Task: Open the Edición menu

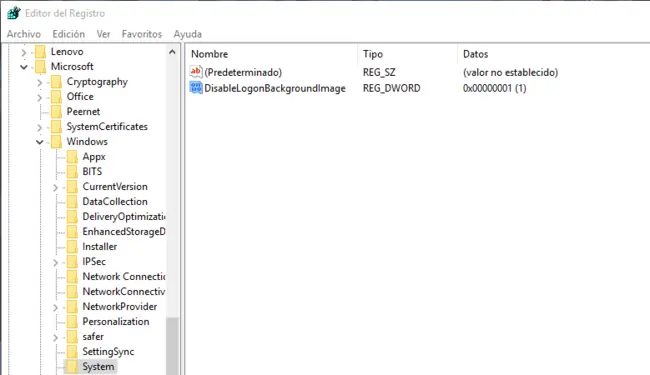Action: coord(68,34)
